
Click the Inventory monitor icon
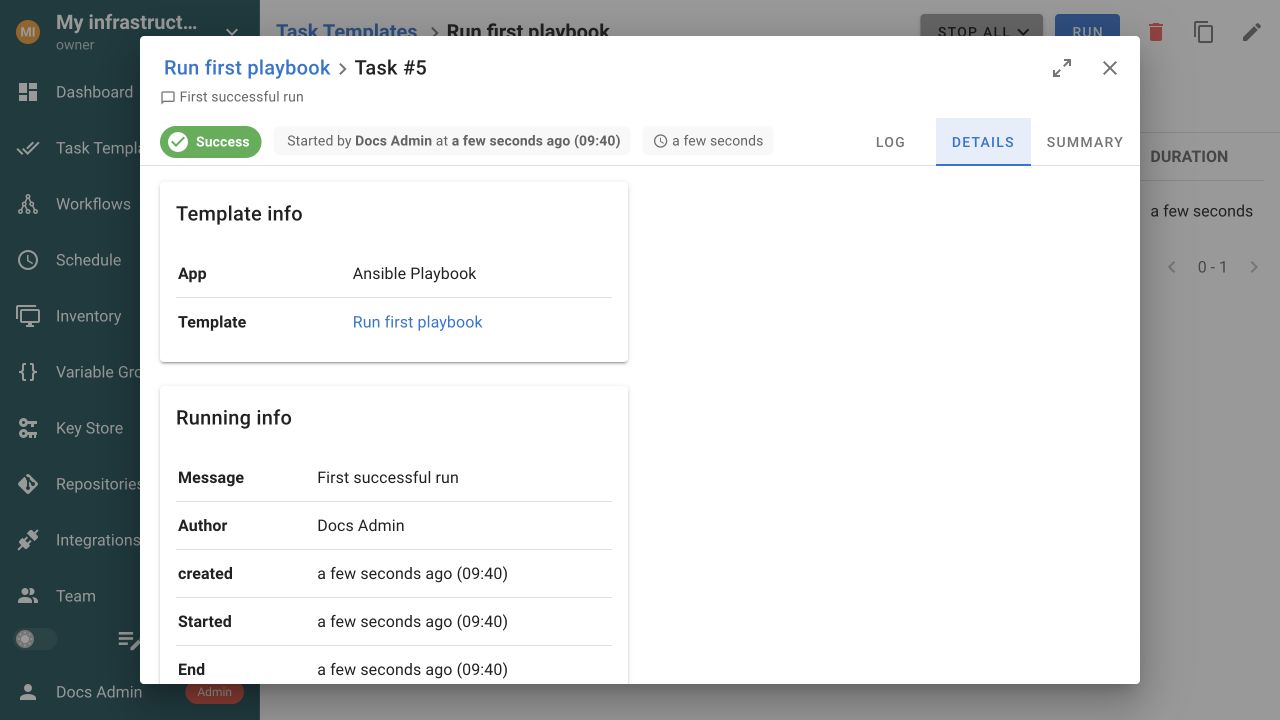(28, 316)
